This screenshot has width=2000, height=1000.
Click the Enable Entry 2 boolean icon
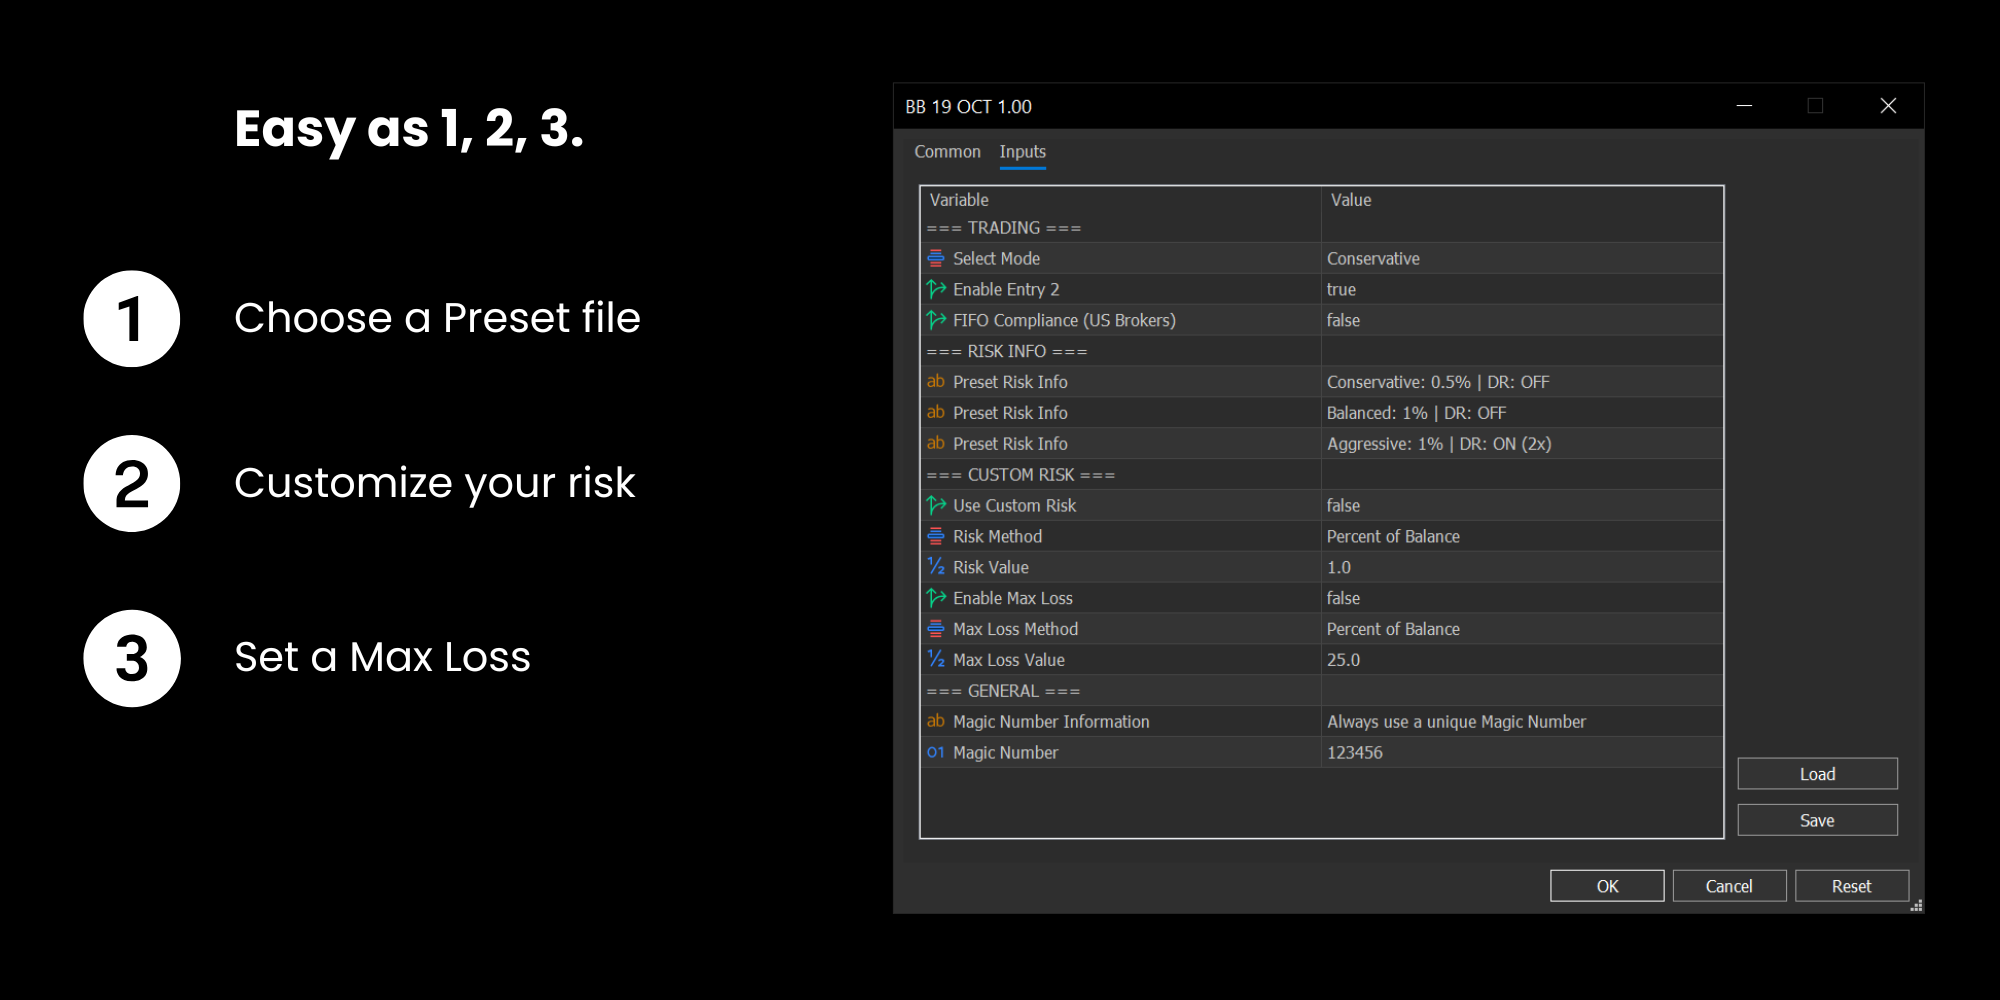point(936,290)
